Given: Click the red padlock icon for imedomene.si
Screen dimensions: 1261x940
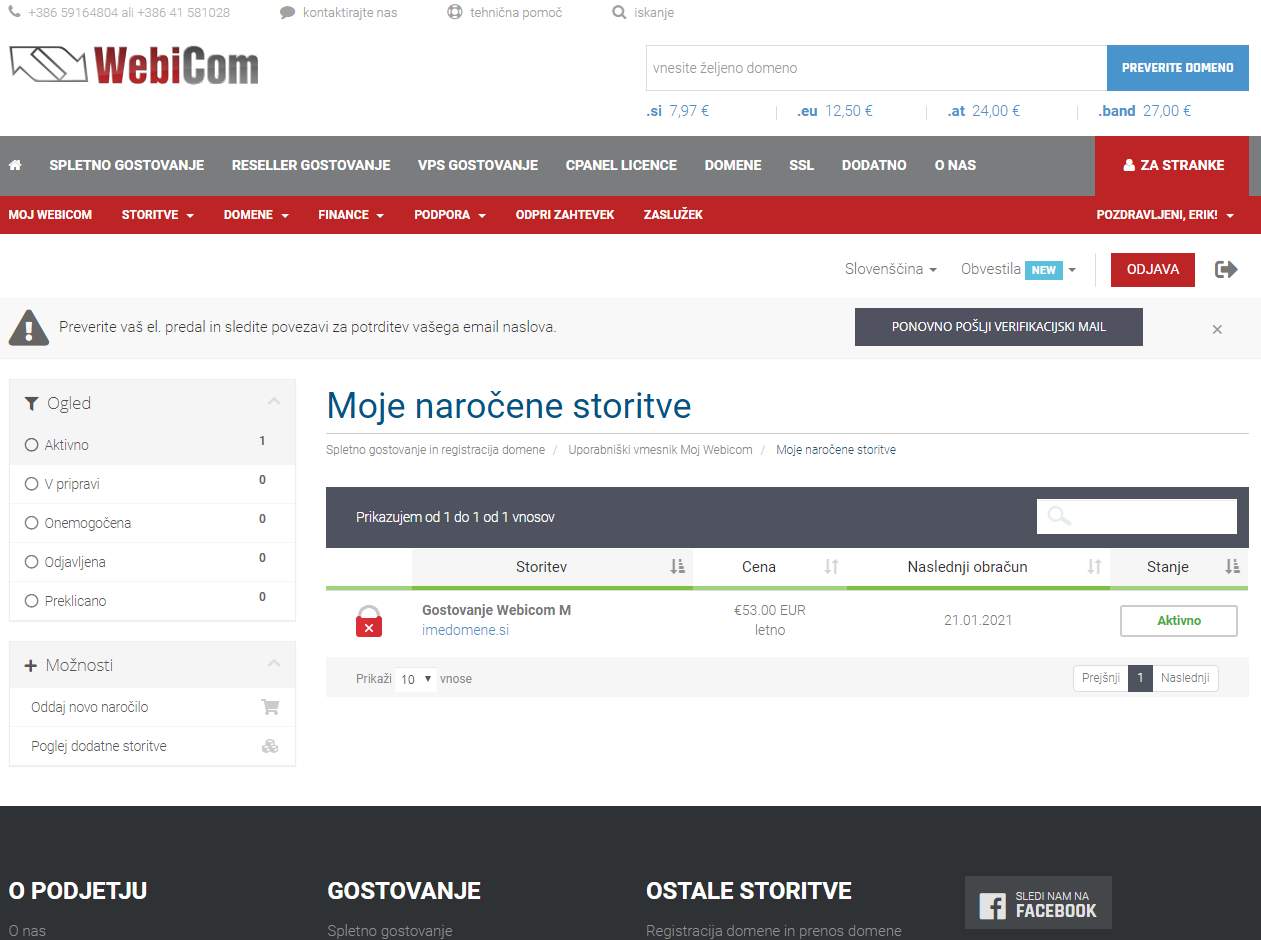Looking at the screenshot, I should pos(369,621).
